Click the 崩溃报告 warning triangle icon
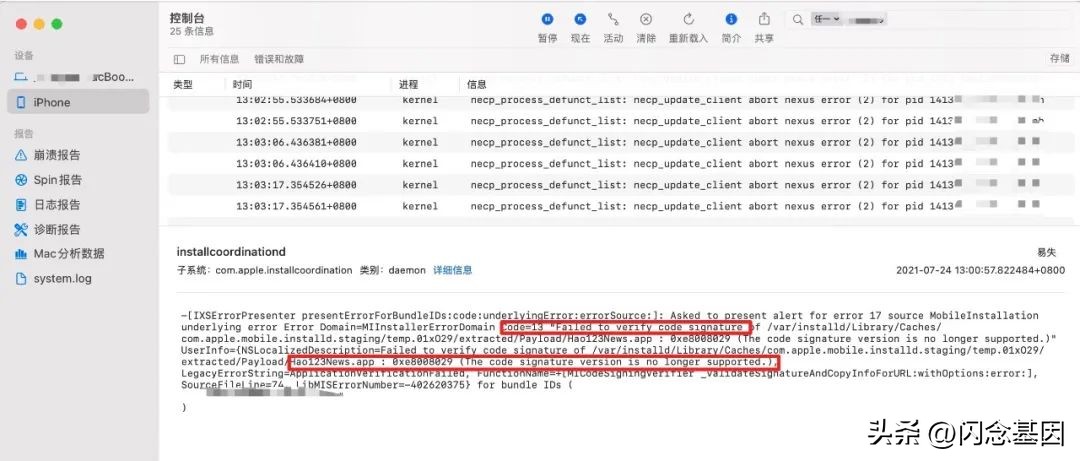The width and height of the screenshot is (1080, 461). (x=21, y=155)
